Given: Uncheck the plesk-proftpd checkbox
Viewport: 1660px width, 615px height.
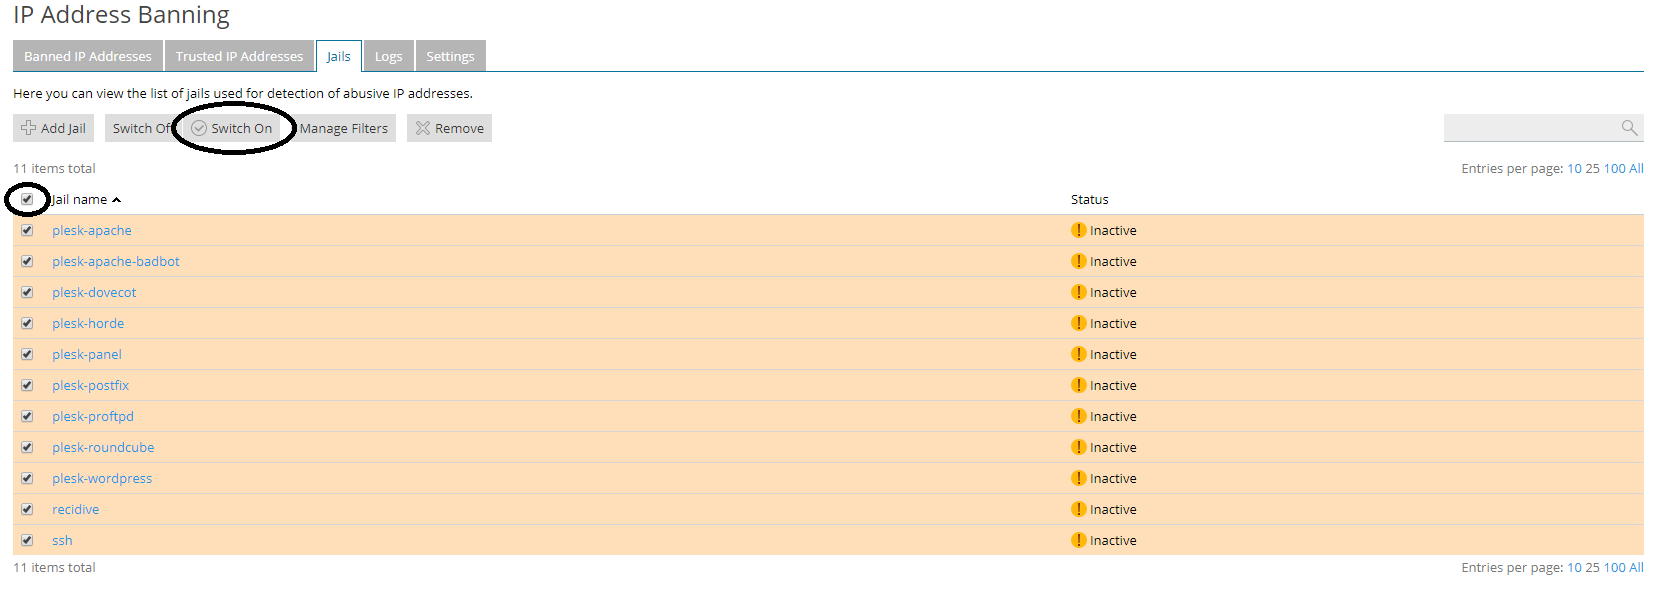Looking at the screenshot, I should (x=27, y=416).
